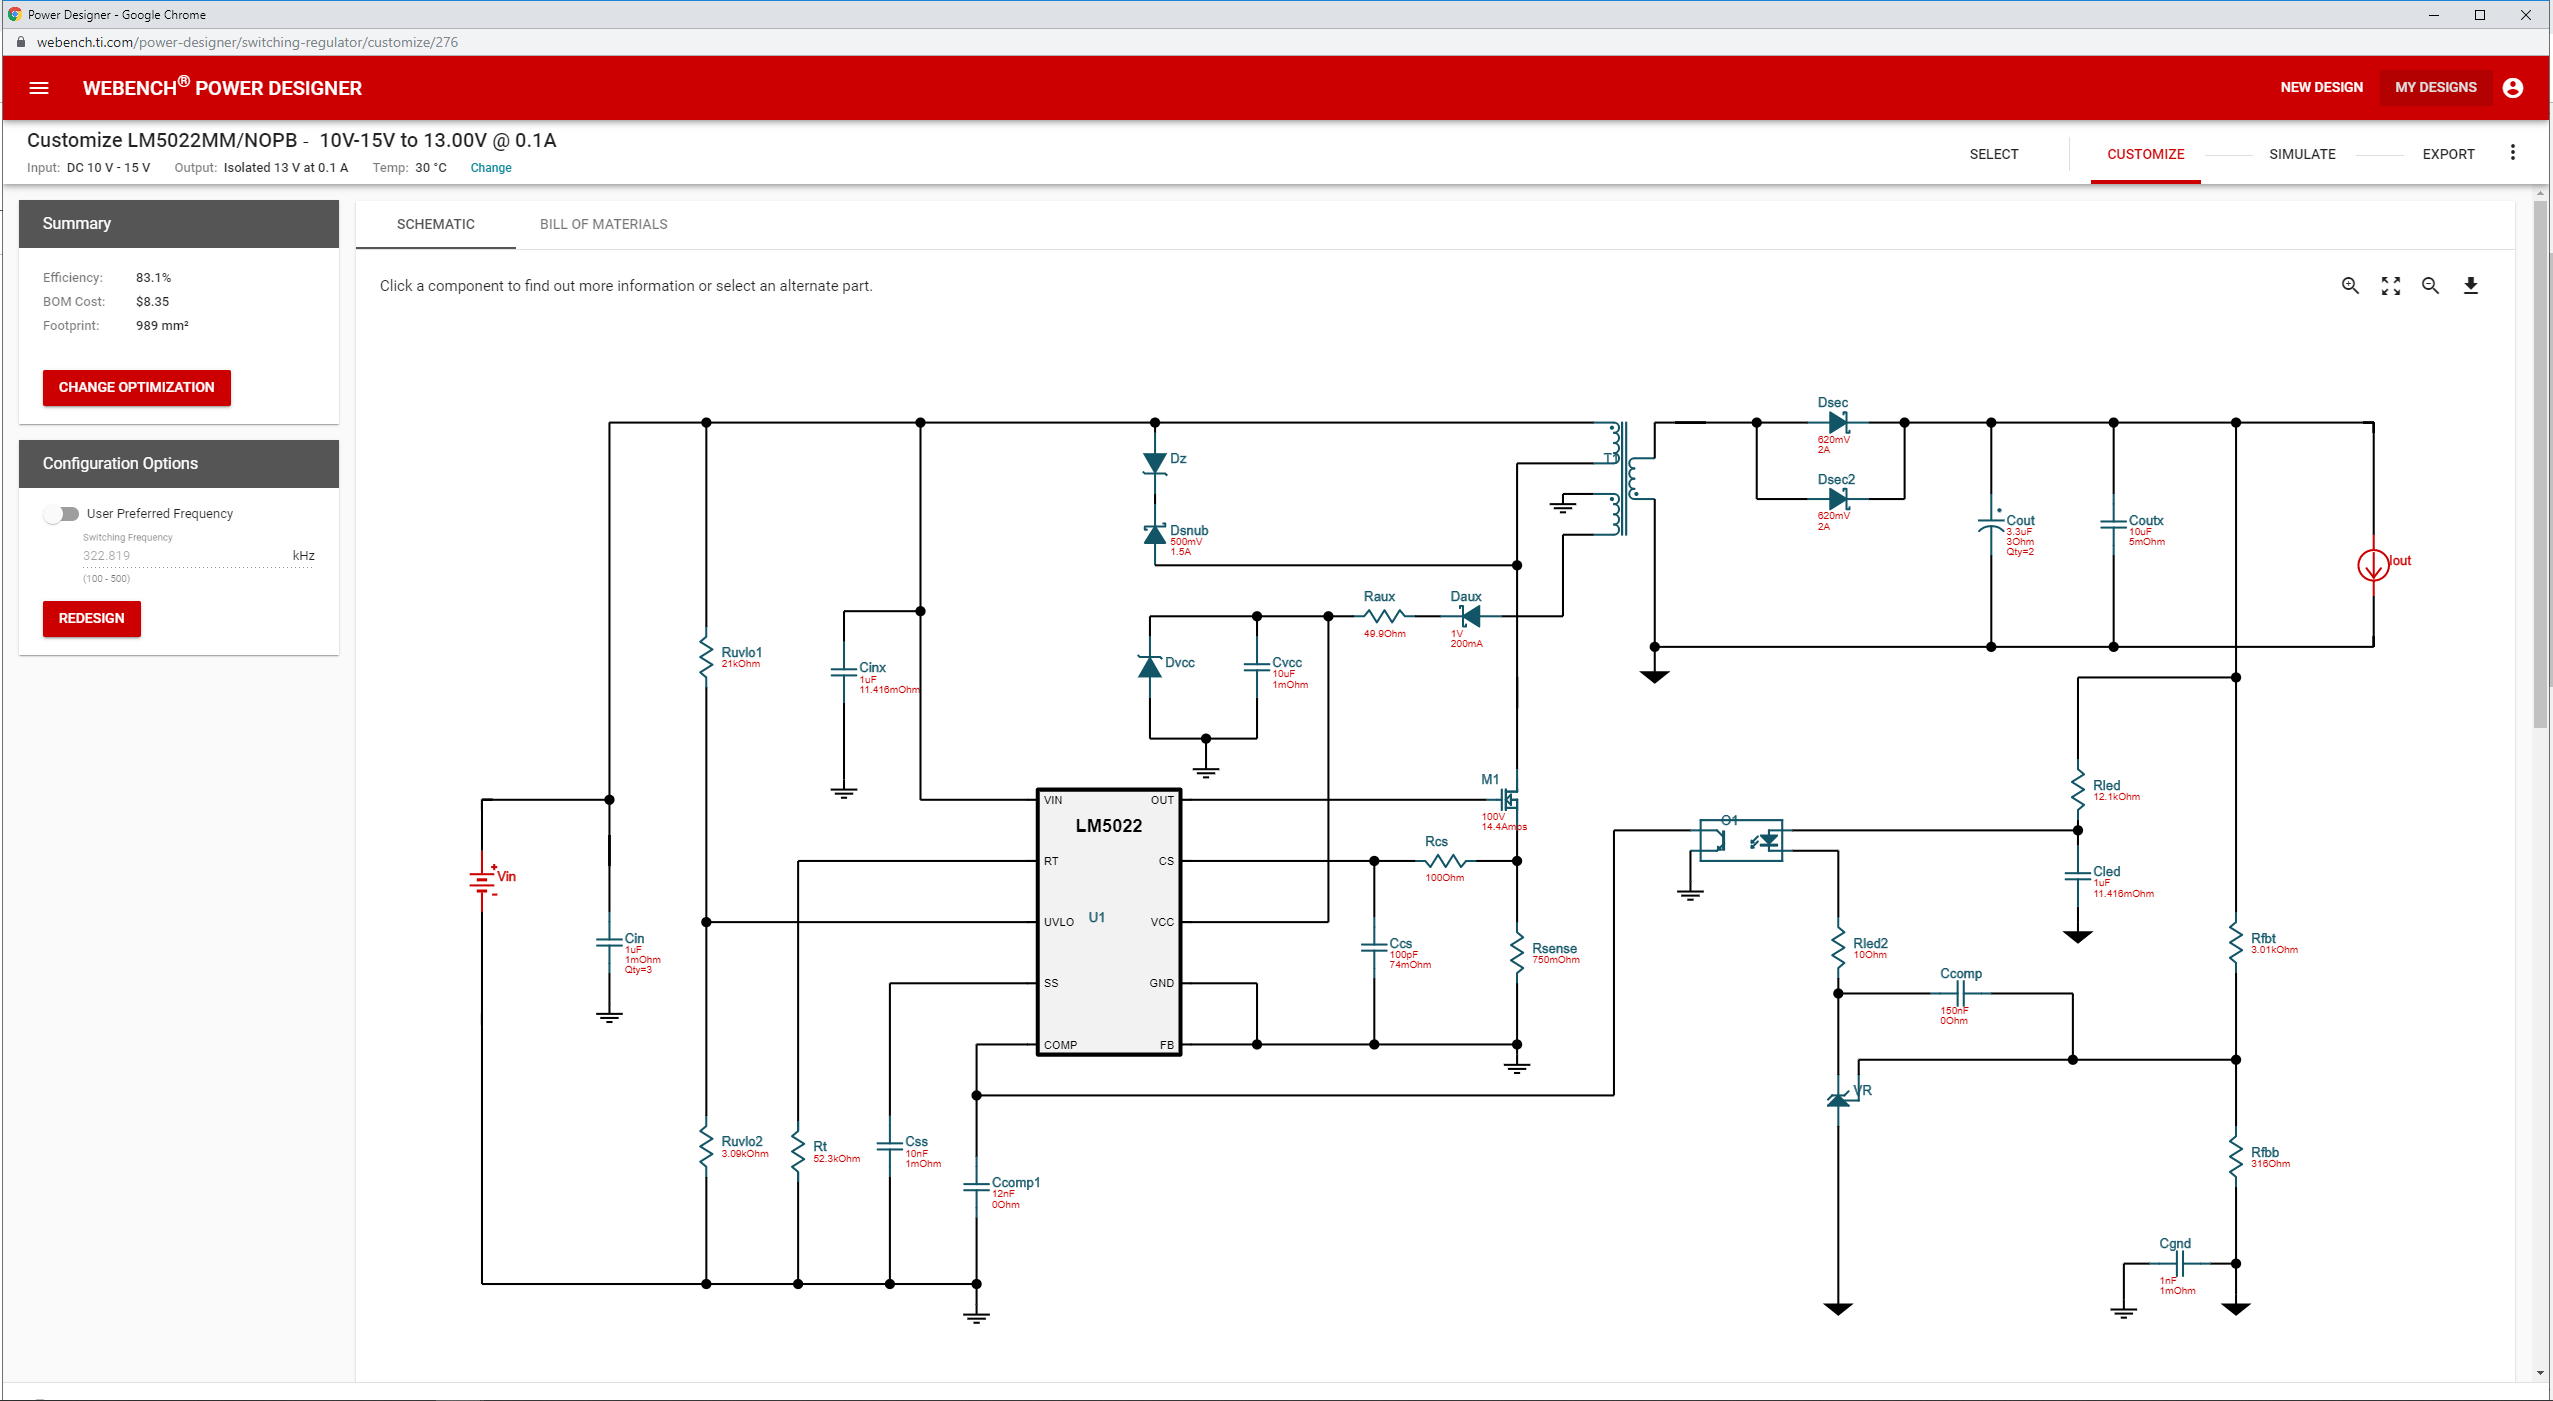2553x1401 pixels.
Task: Select the Rfbb feedback resistor
Action: [x=2236, y=1157]
